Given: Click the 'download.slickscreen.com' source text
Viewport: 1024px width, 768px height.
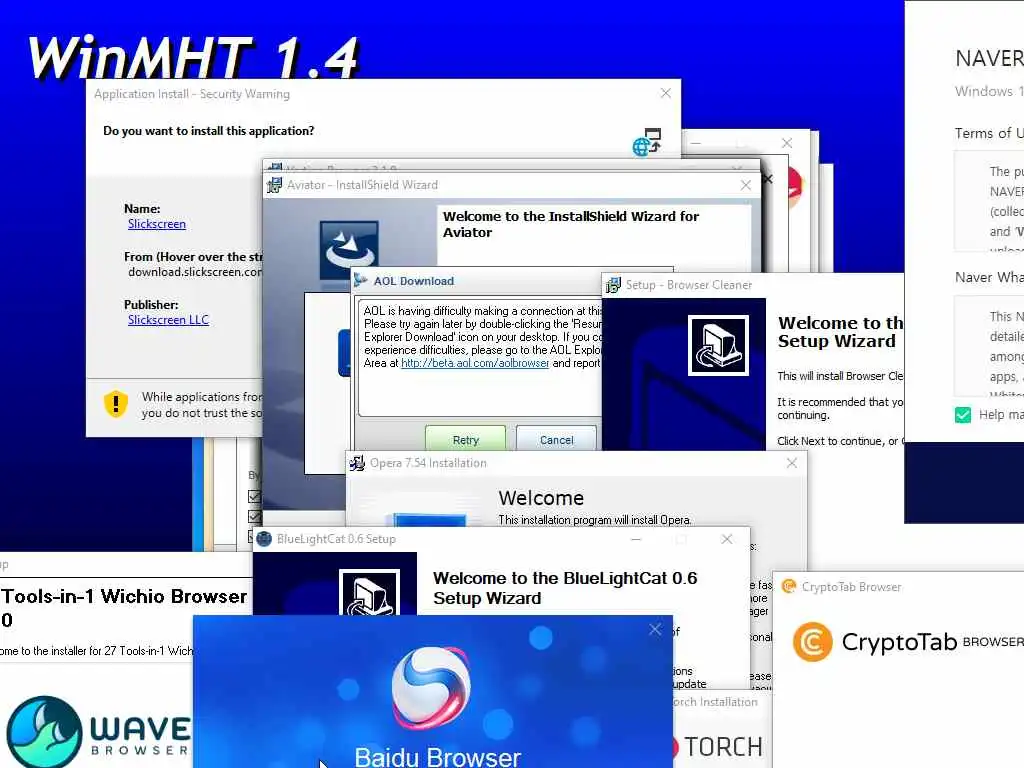Looking at the screenshot, I should (x=195, y=272).
